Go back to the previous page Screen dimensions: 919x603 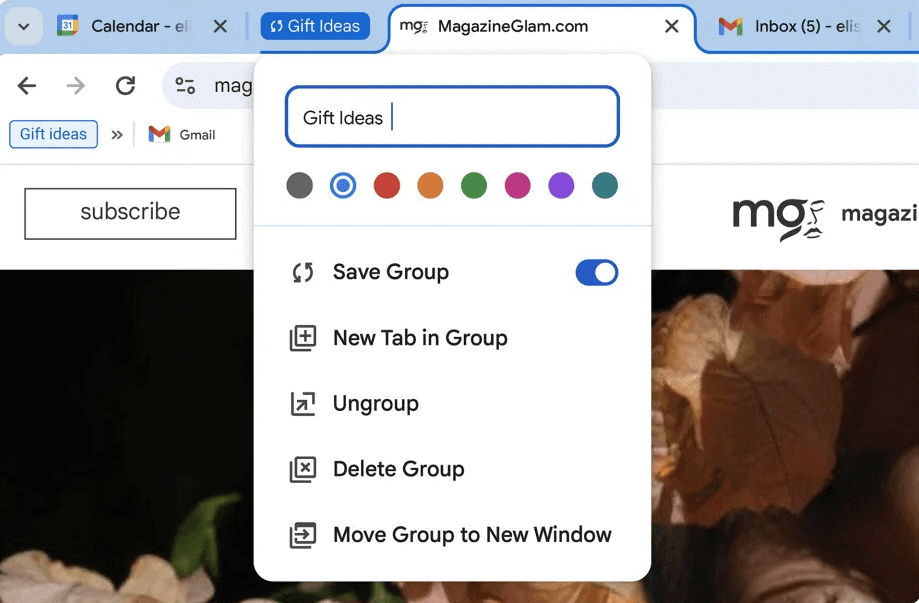27,86
